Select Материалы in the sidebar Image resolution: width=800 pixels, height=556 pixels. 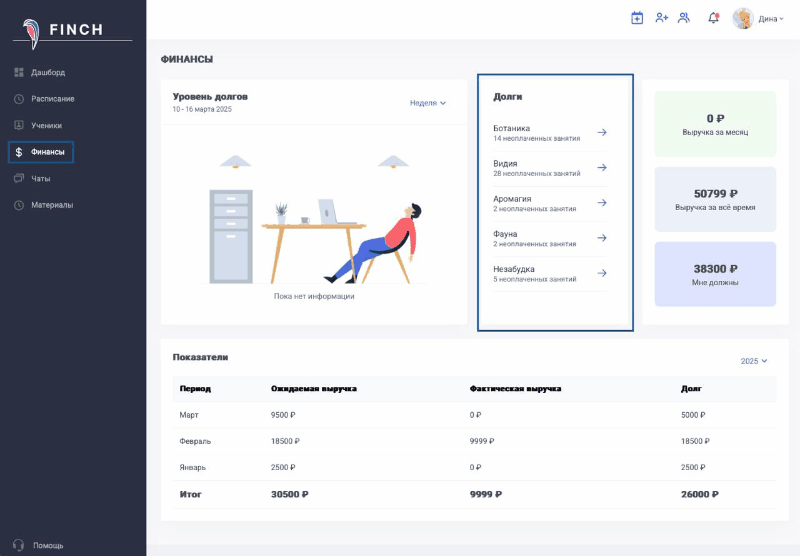coord(51,205)
